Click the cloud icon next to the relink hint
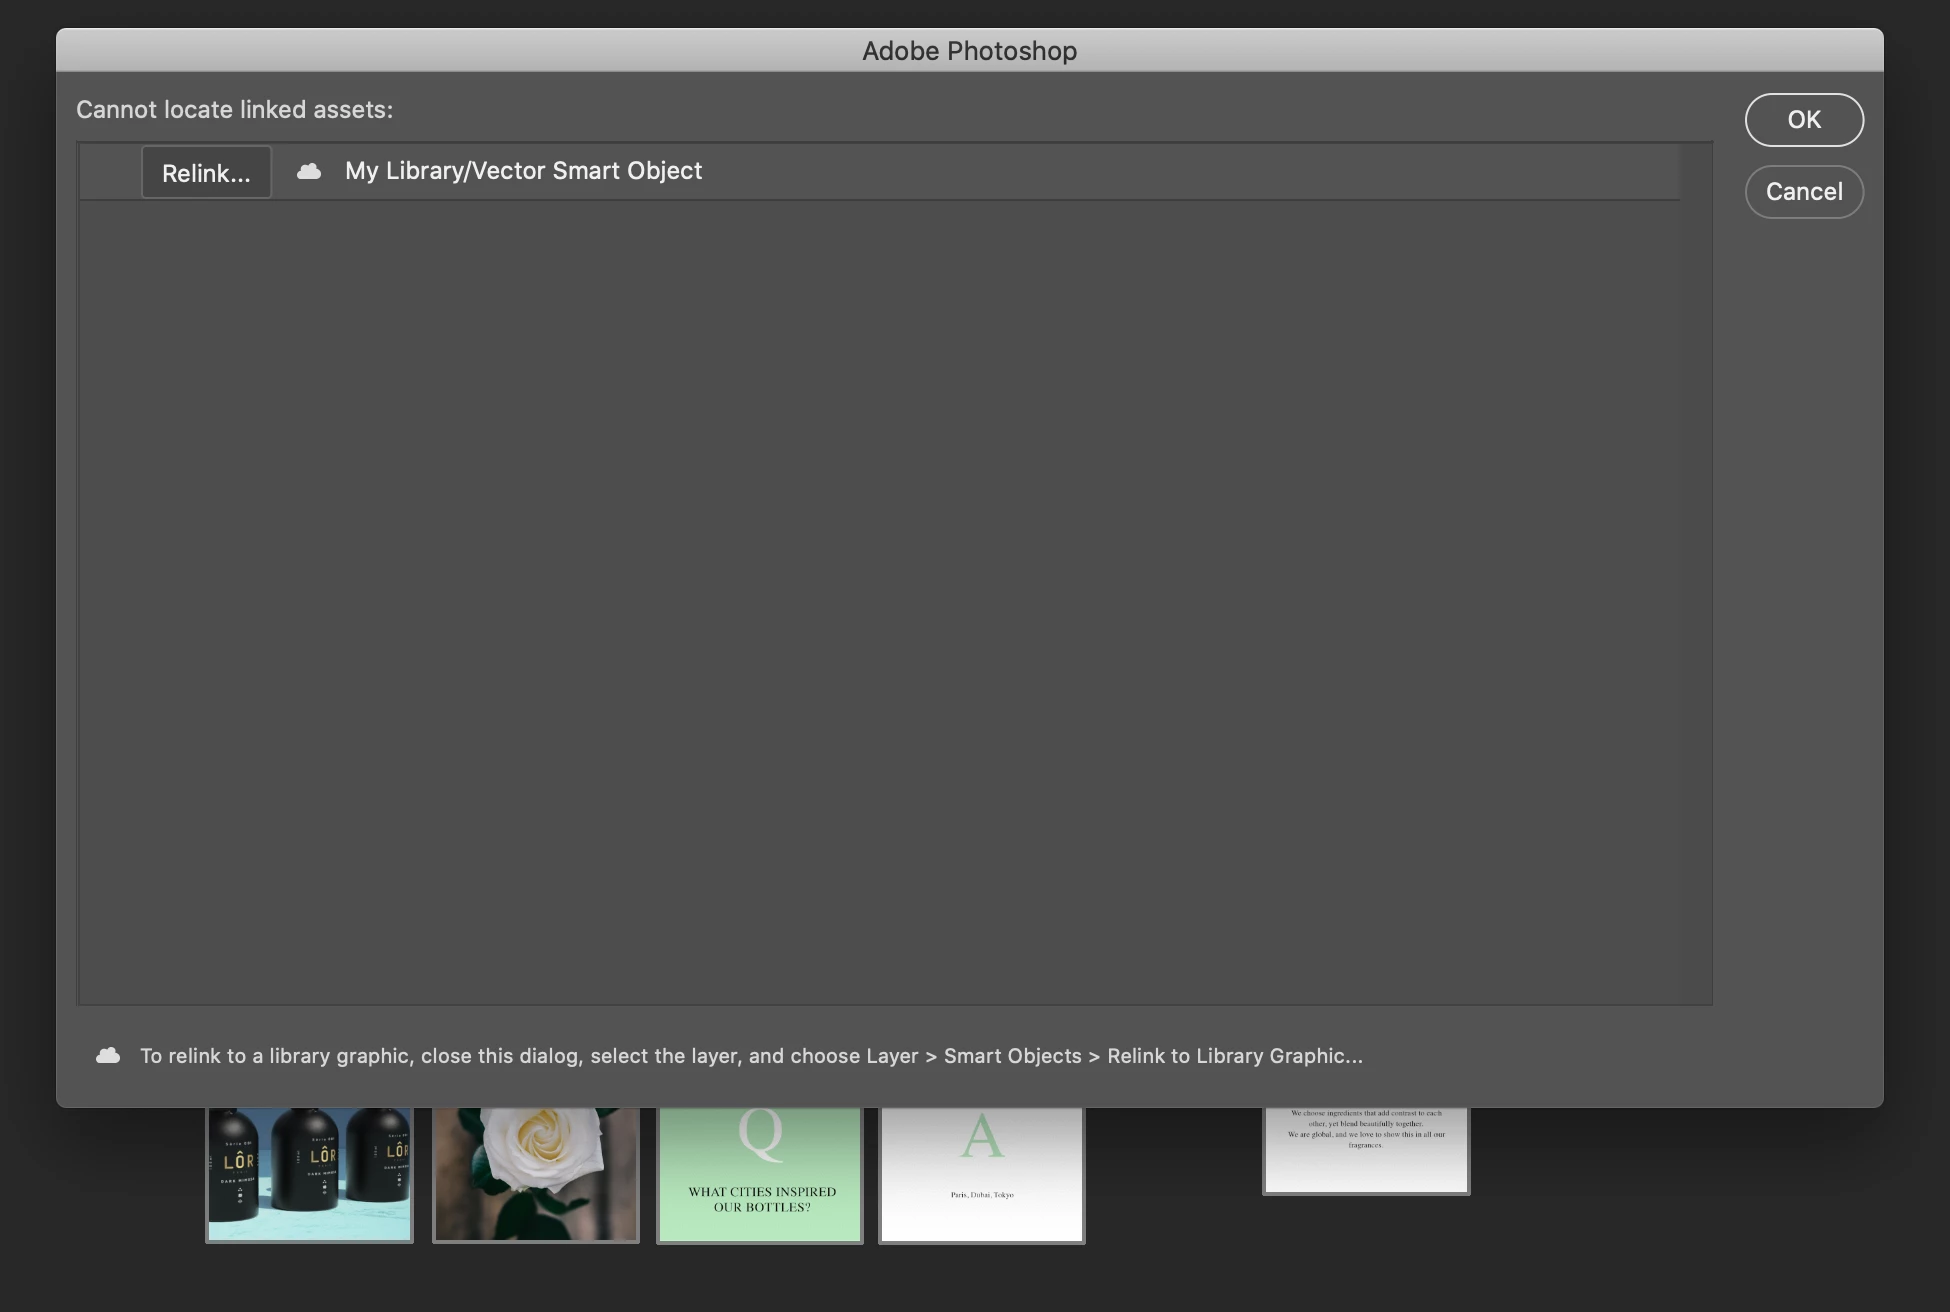 [x=108, y=1056]
